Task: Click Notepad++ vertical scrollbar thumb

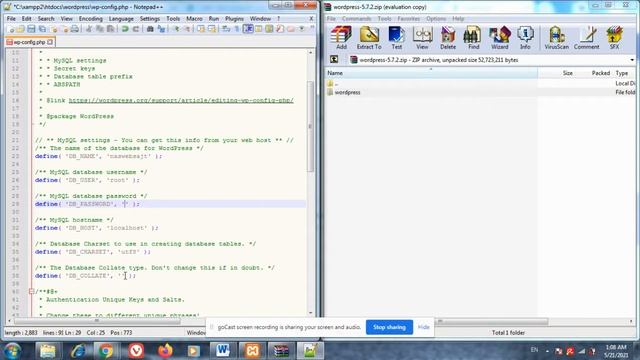Action: (310, 127)
